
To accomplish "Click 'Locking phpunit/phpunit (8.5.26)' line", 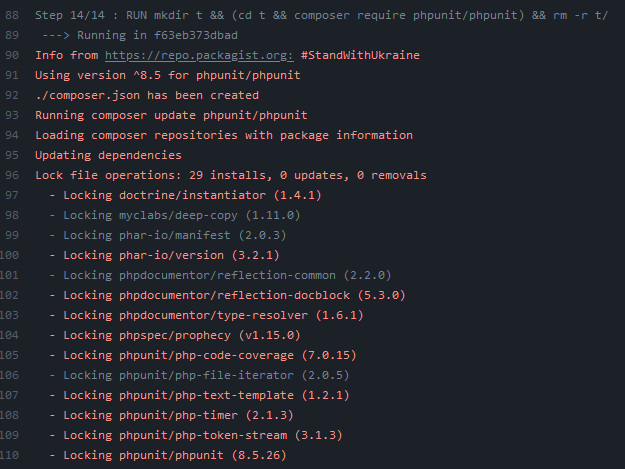I will tap(168, 455).
